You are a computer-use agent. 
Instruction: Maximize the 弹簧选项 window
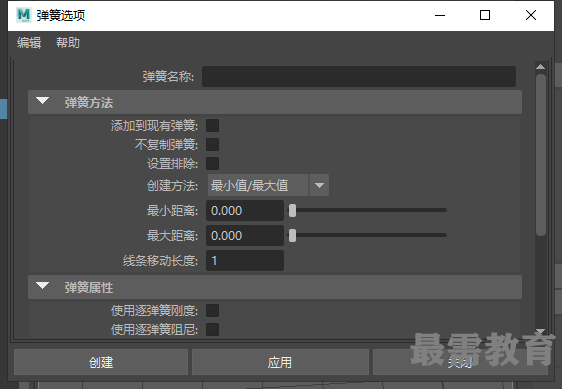[485, 15]
